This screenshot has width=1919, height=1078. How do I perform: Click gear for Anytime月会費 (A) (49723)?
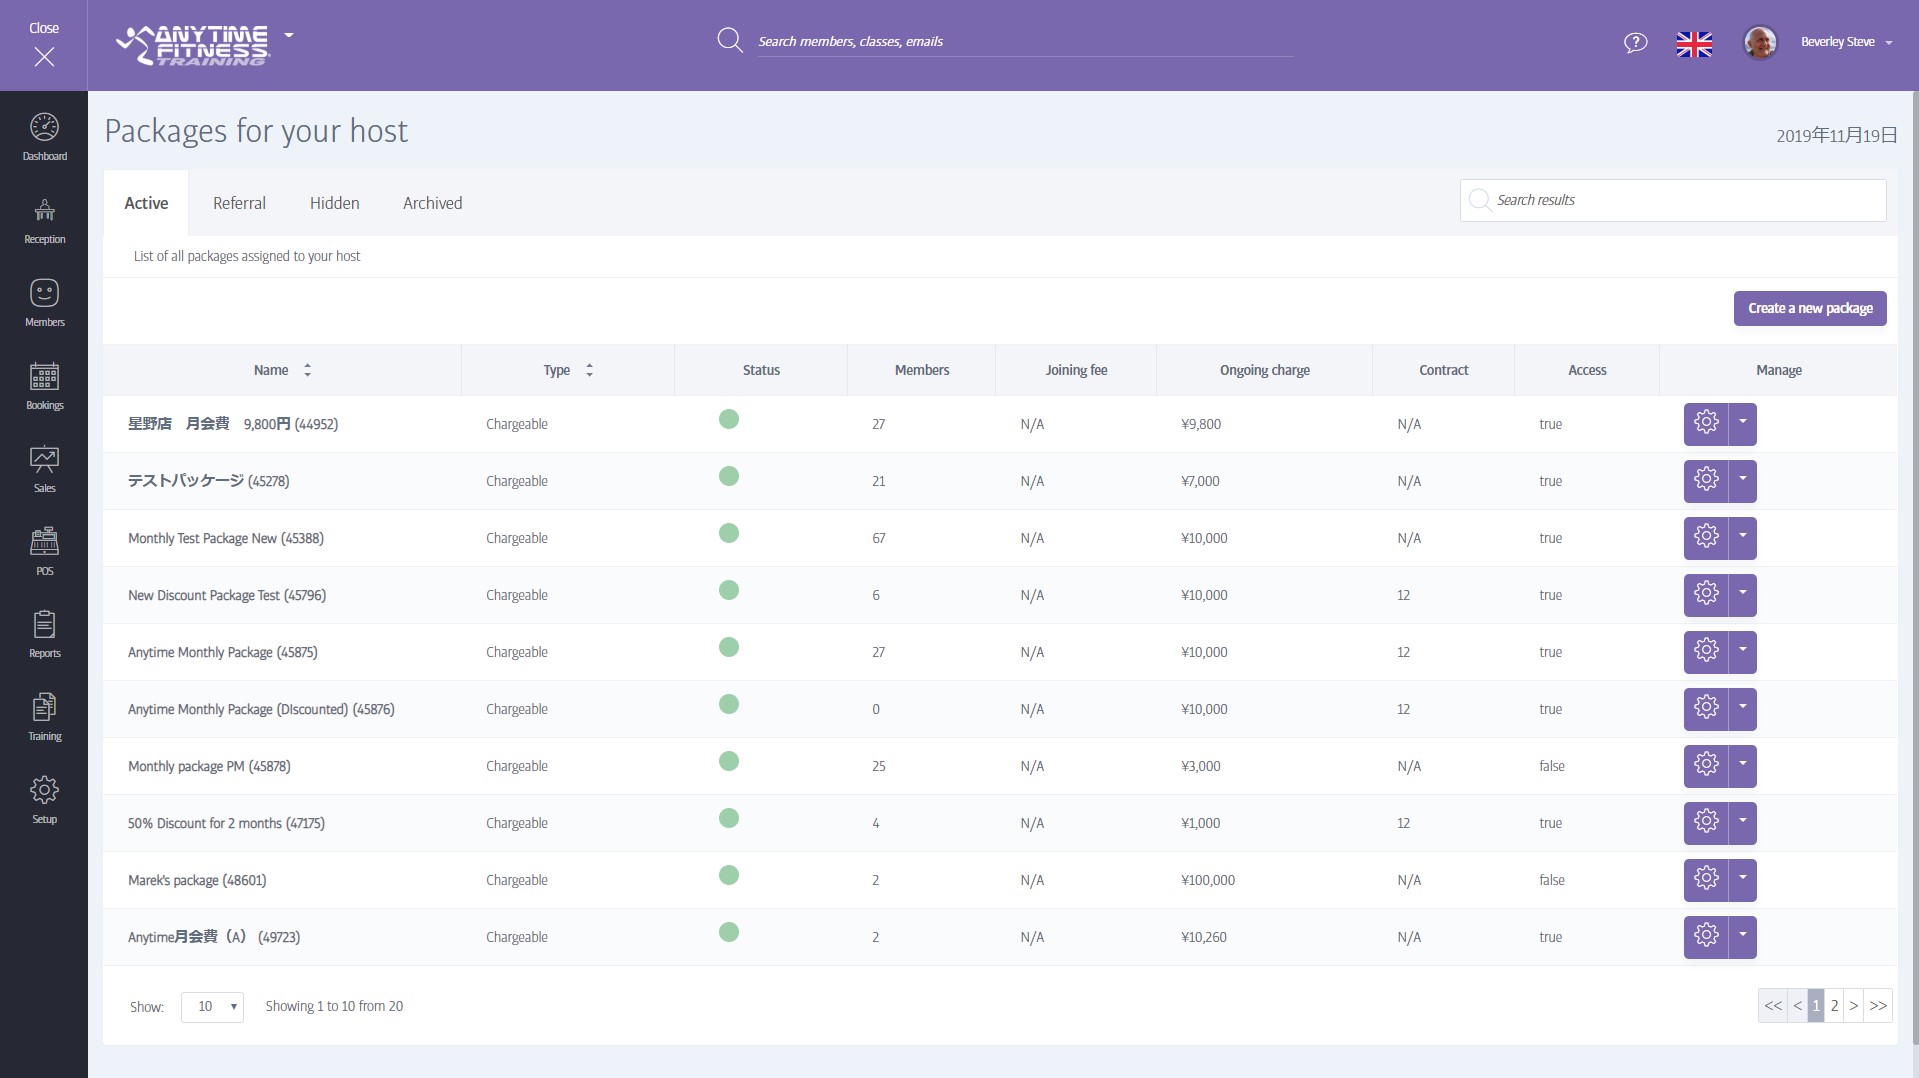tap(1706, 936)
